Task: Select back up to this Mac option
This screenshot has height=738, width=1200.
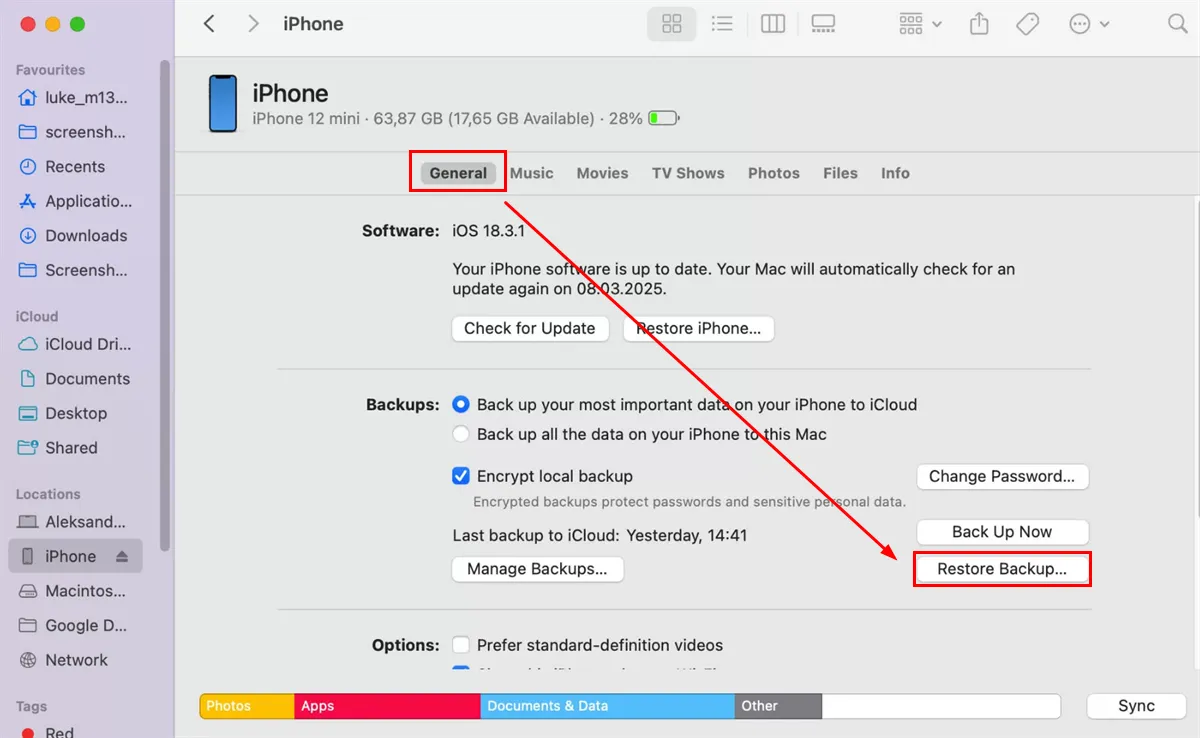Action: point(461,435)
